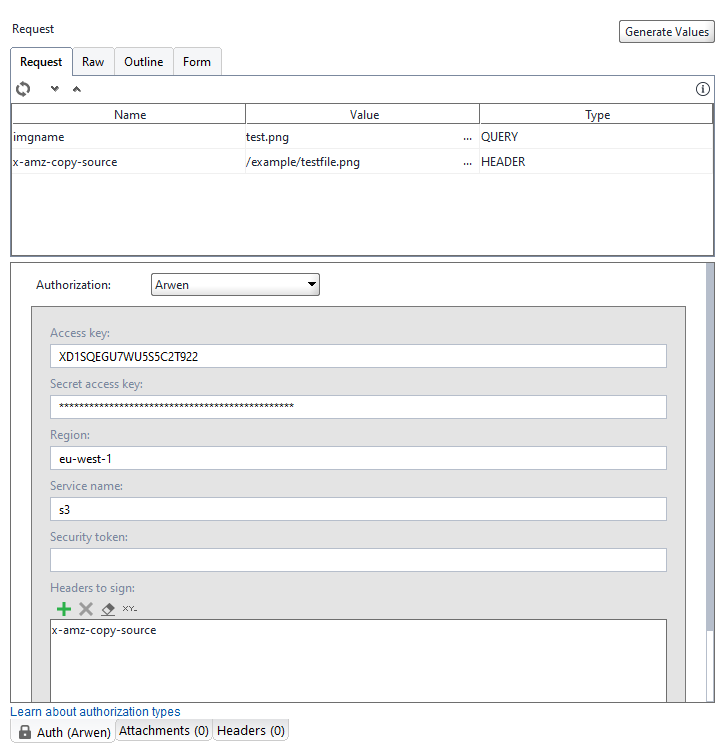Open ellipsis editor for /example/testfile.png value
The height and width of the screenshot is (748, 725).
pos(467,162)
